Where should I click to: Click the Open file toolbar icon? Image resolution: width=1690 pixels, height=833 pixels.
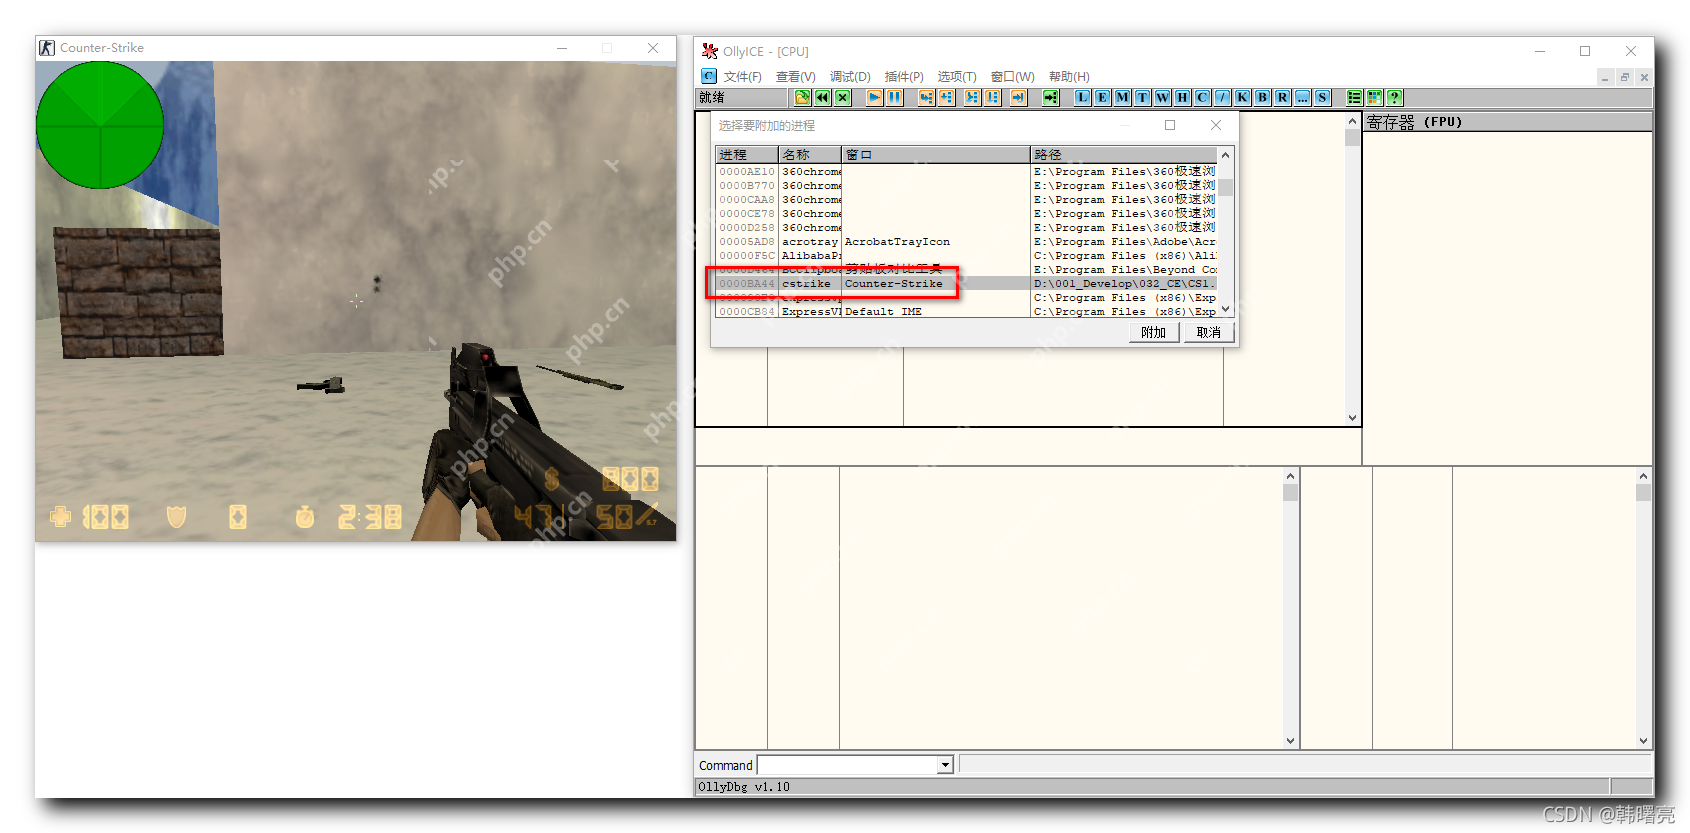pos(802,97)
